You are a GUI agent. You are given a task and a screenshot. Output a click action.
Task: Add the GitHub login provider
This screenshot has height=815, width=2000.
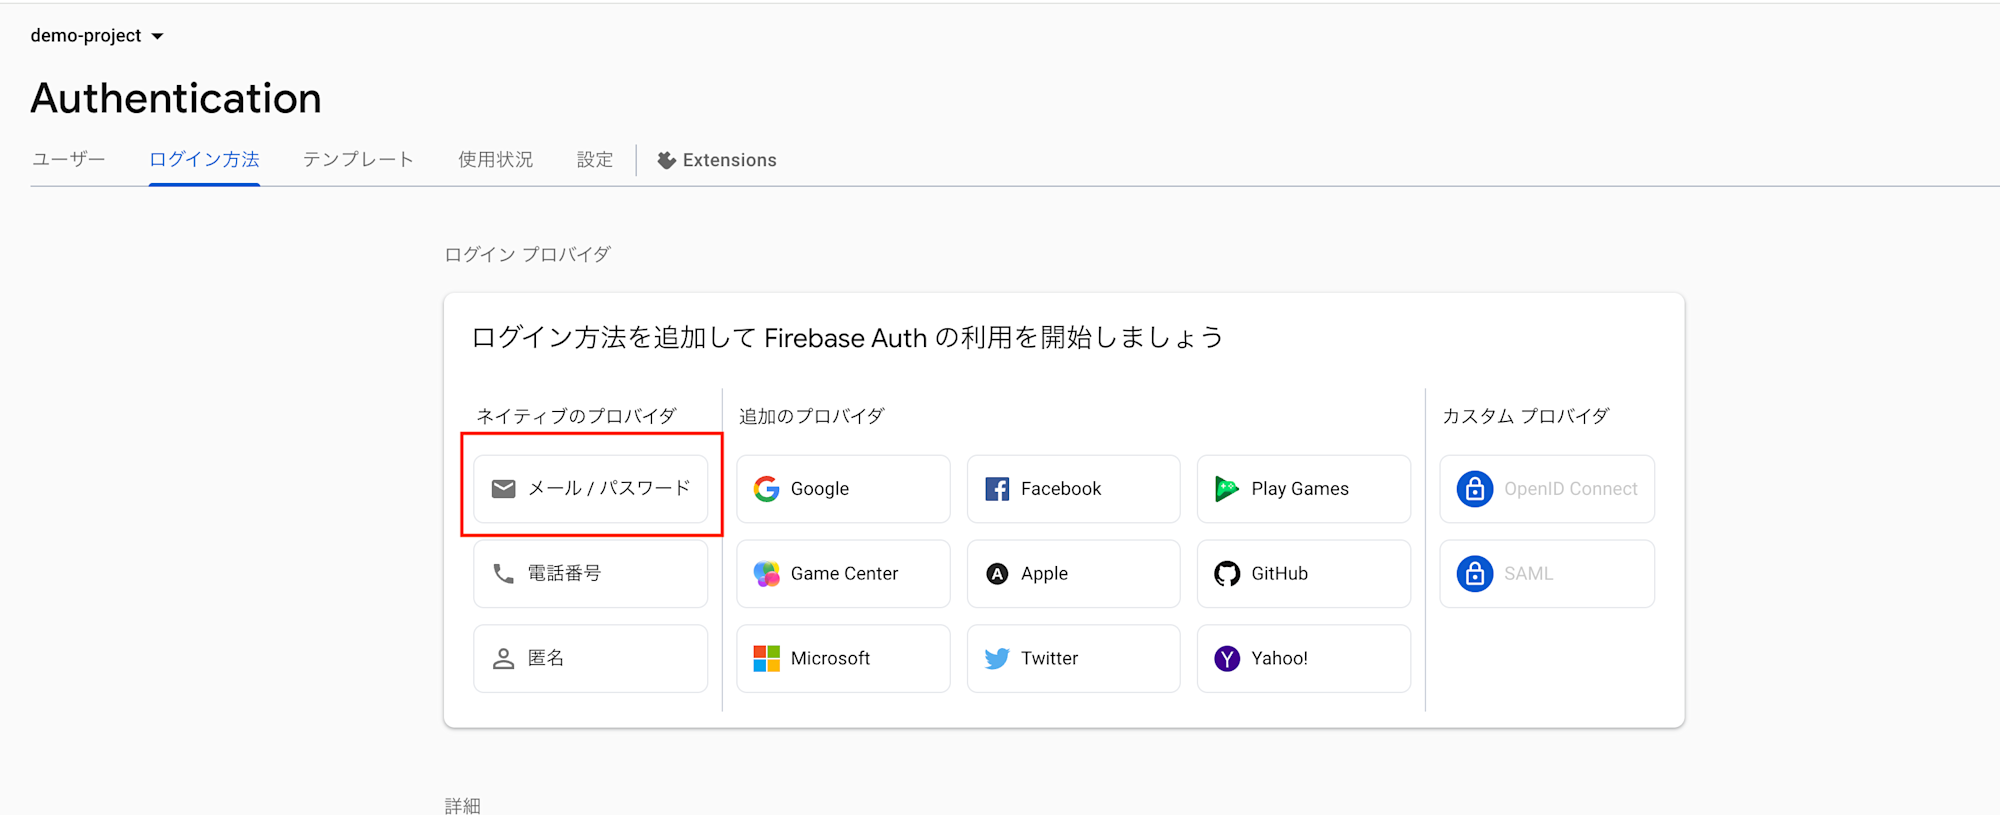1304,574
